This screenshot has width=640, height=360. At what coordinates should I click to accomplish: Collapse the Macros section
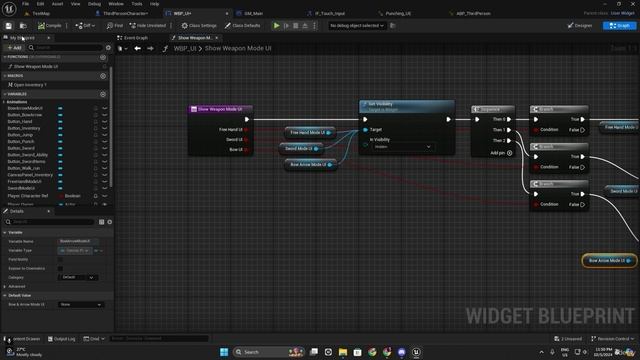(x=4, y=76)
